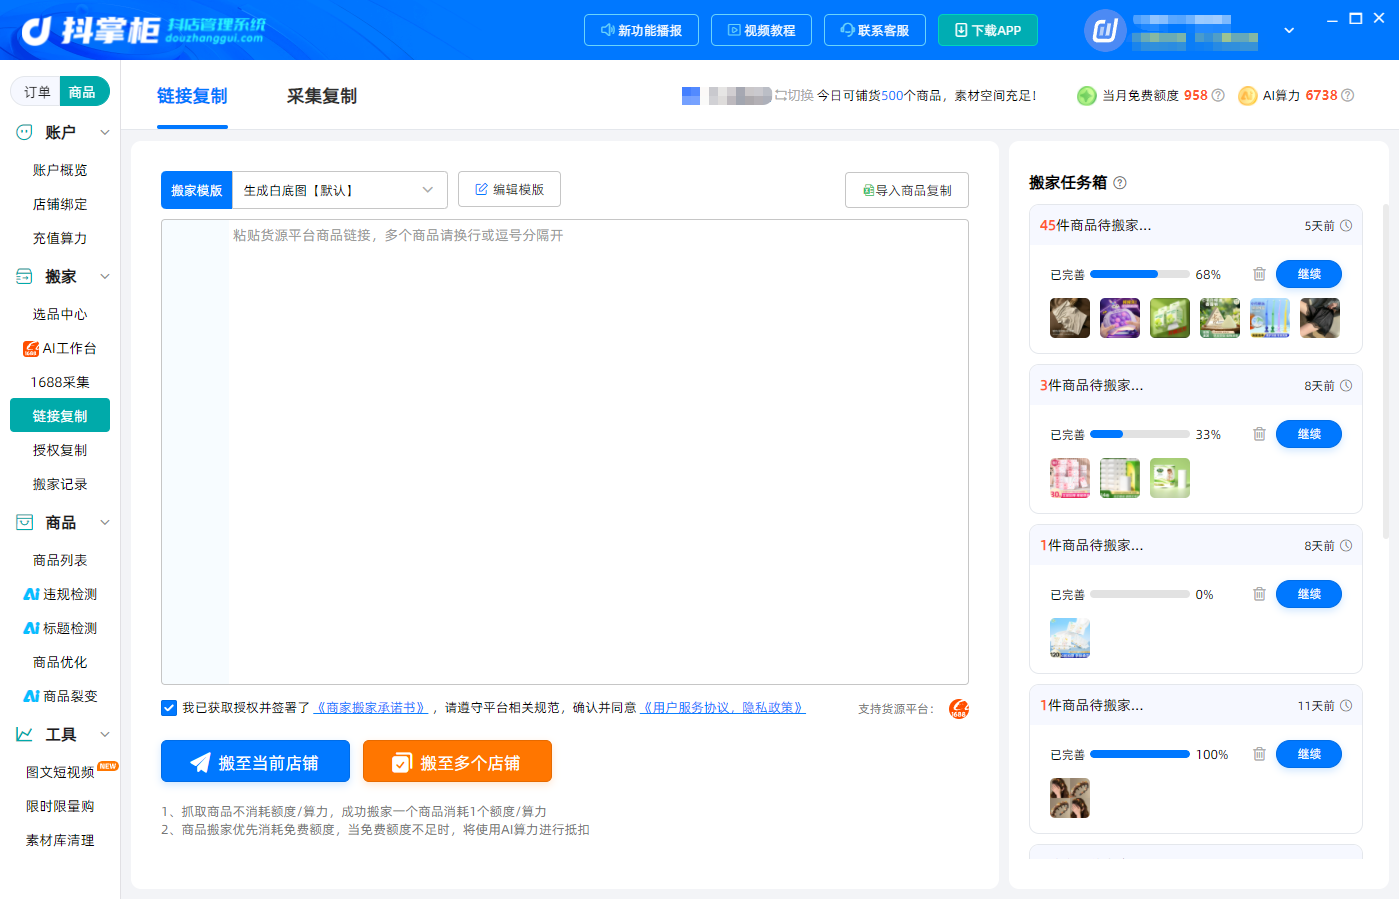Click the 搬至当前店铺 button
This screenshot has height=899, width=1399.
click(x=255, y=761)
